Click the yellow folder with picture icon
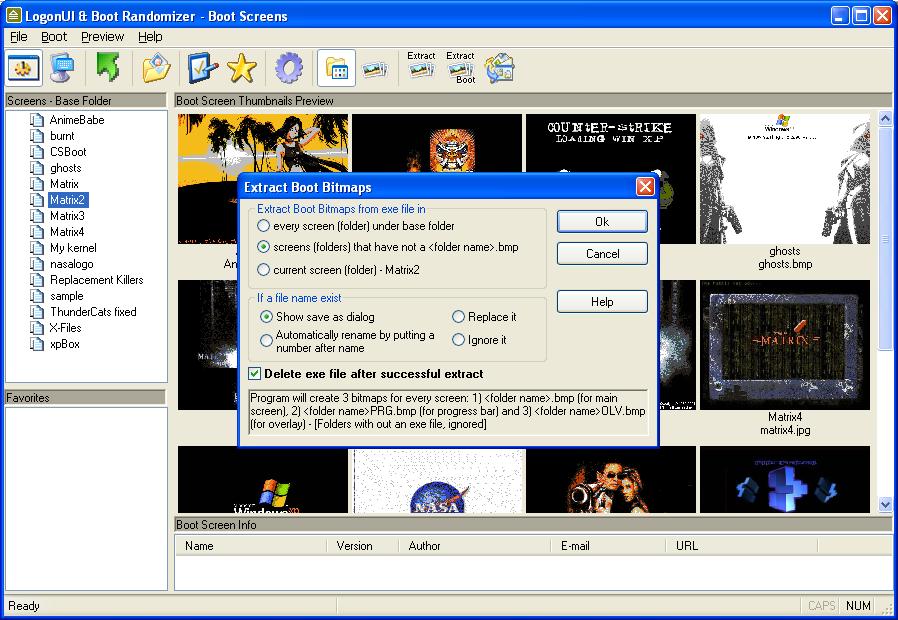The width and height of the screenshot is (898, 620). [156, 69]
